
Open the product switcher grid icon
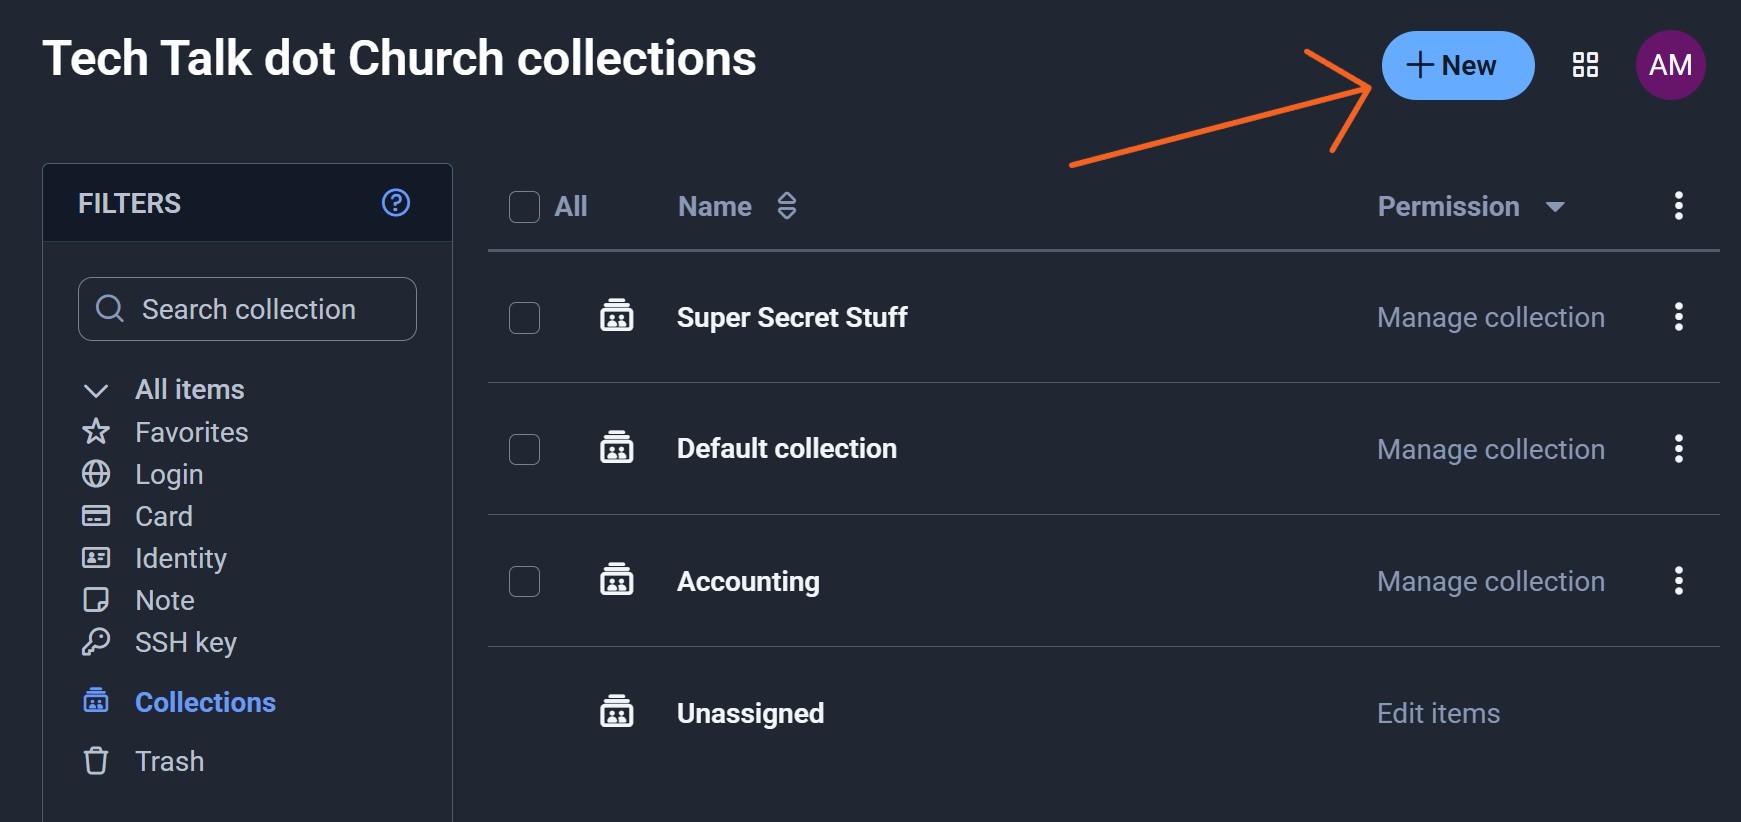(1585, 65)
